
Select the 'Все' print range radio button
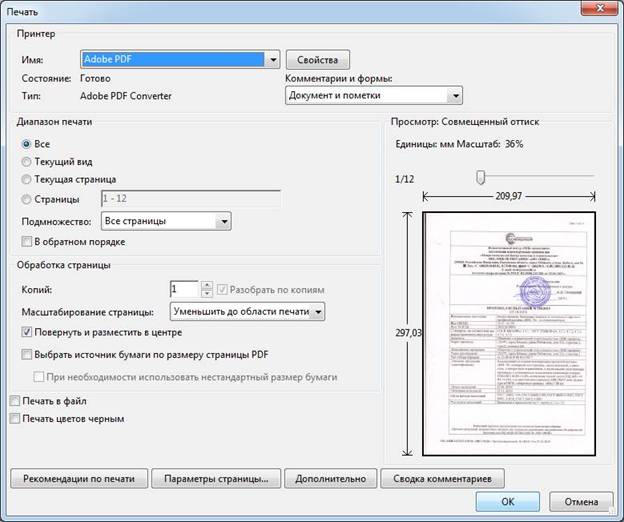[26, 144]
